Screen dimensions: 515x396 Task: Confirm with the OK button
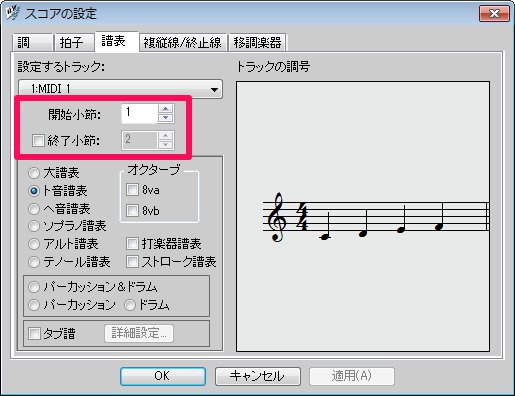tap(163, 376)
